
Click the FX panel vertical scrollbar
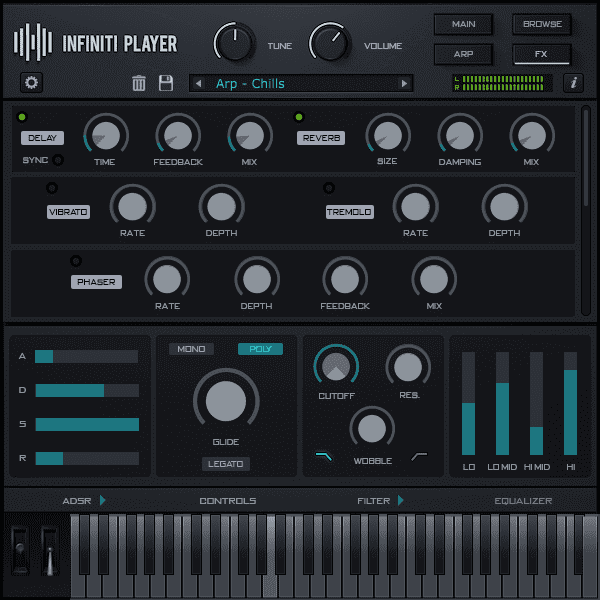coord(585,210)
